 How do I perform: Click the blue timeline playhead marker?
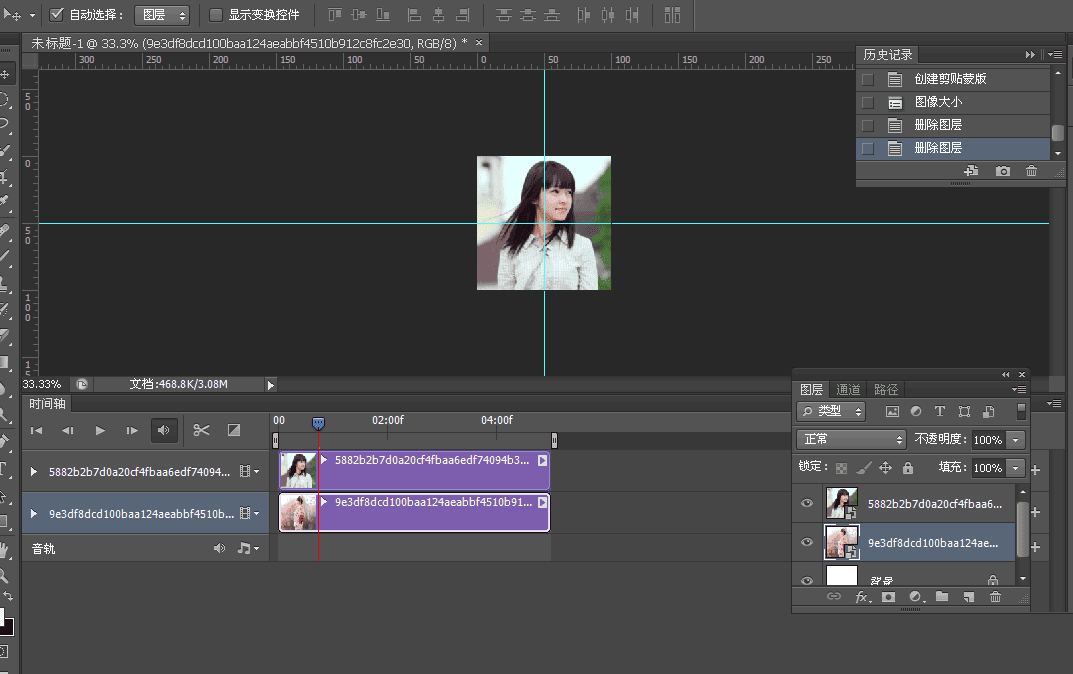pyautogui.click(x=318, y=424)
